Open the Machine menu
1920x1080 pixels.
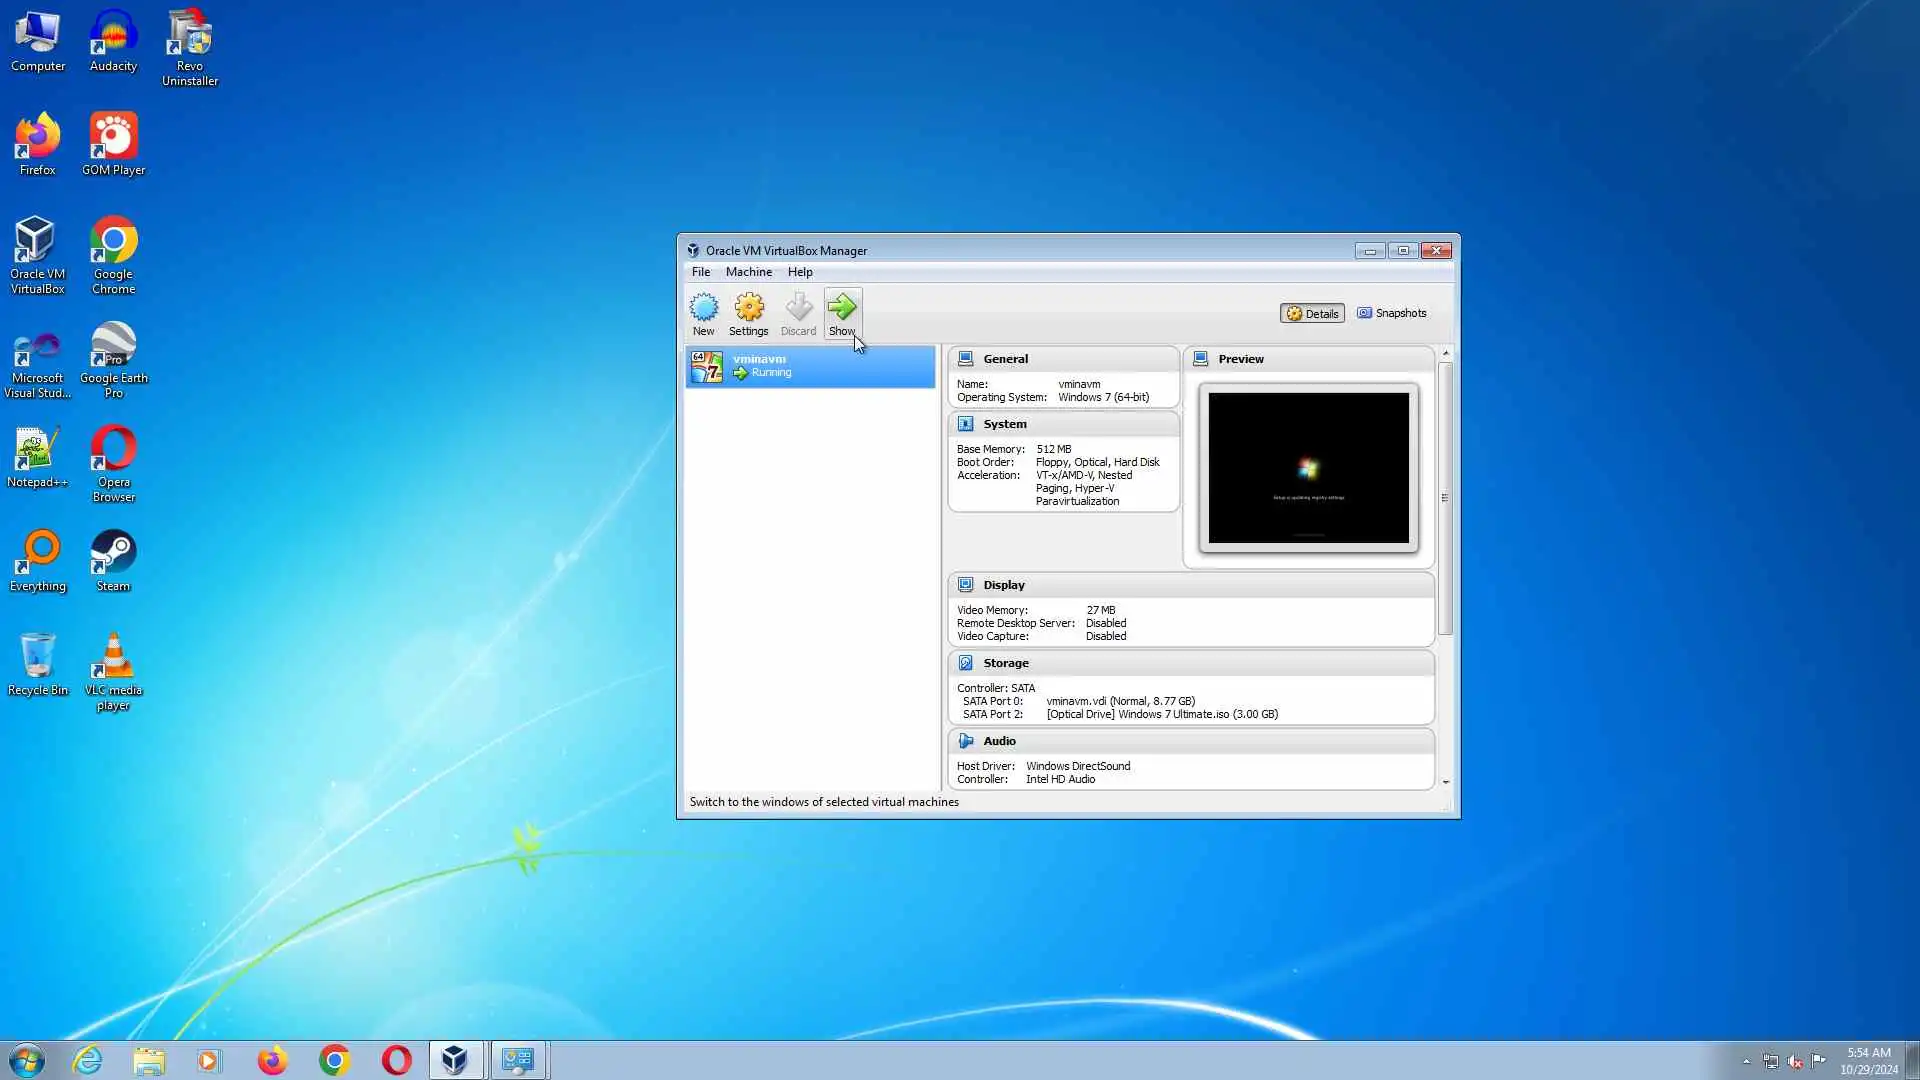[x=748, y=272]
